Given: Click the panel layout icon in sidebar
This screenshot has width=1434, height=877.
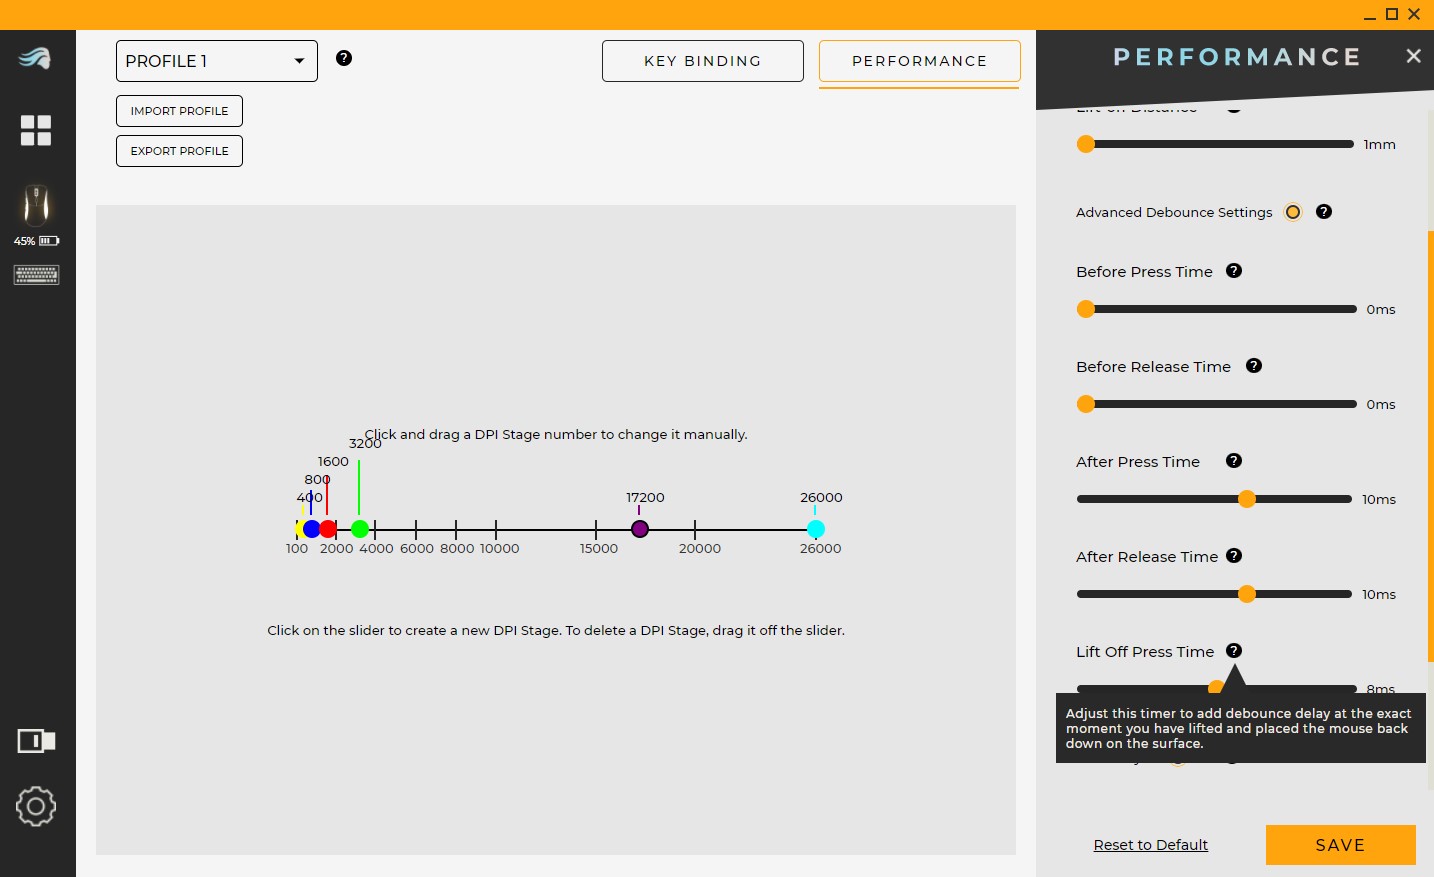Looking at the screenshot, I should (x=36, y=741).
